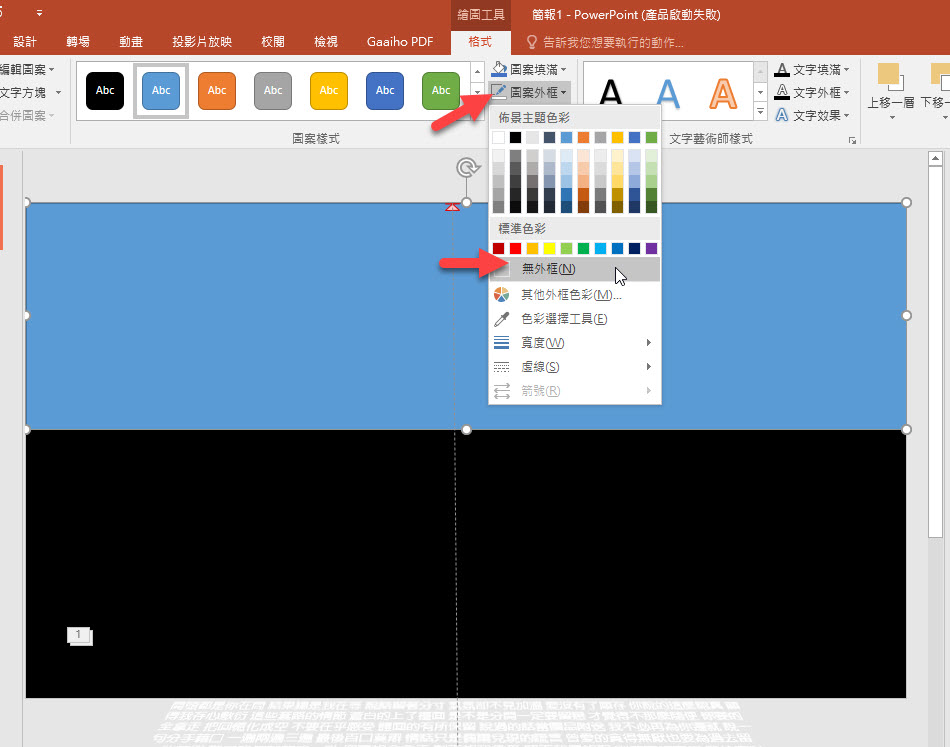Screen dimensions: 950x747
Task: Open the 校閱 ribbon tab
Action: coord(273,42)
